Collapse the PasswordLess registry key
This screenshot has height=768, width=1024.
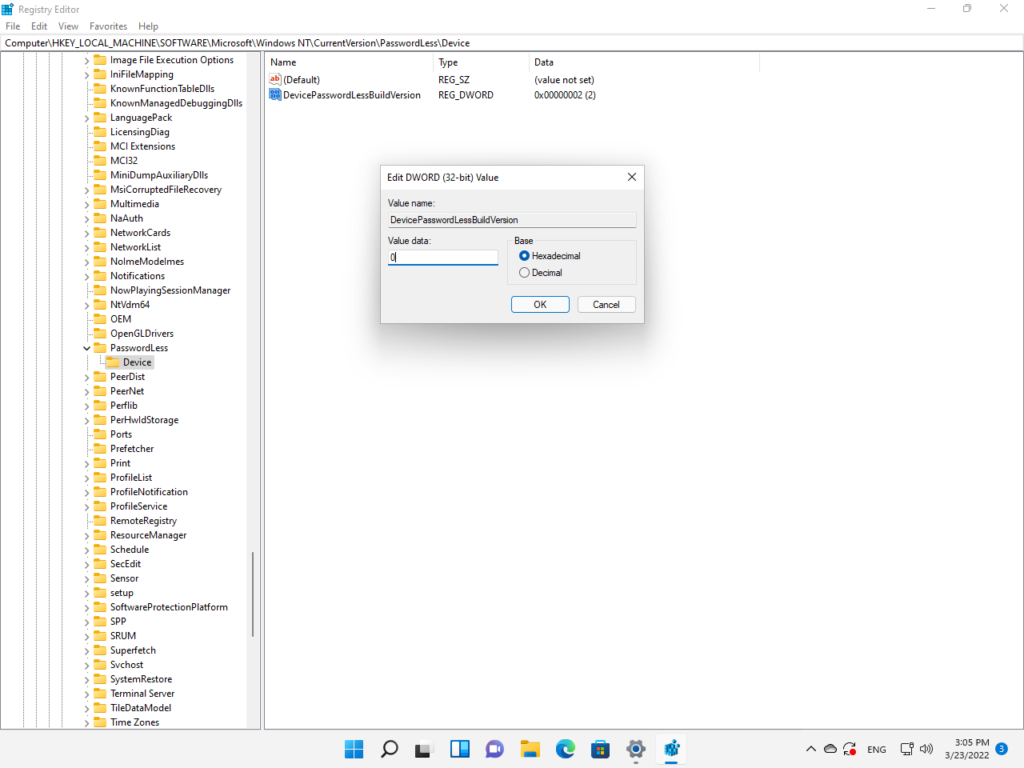86,347
